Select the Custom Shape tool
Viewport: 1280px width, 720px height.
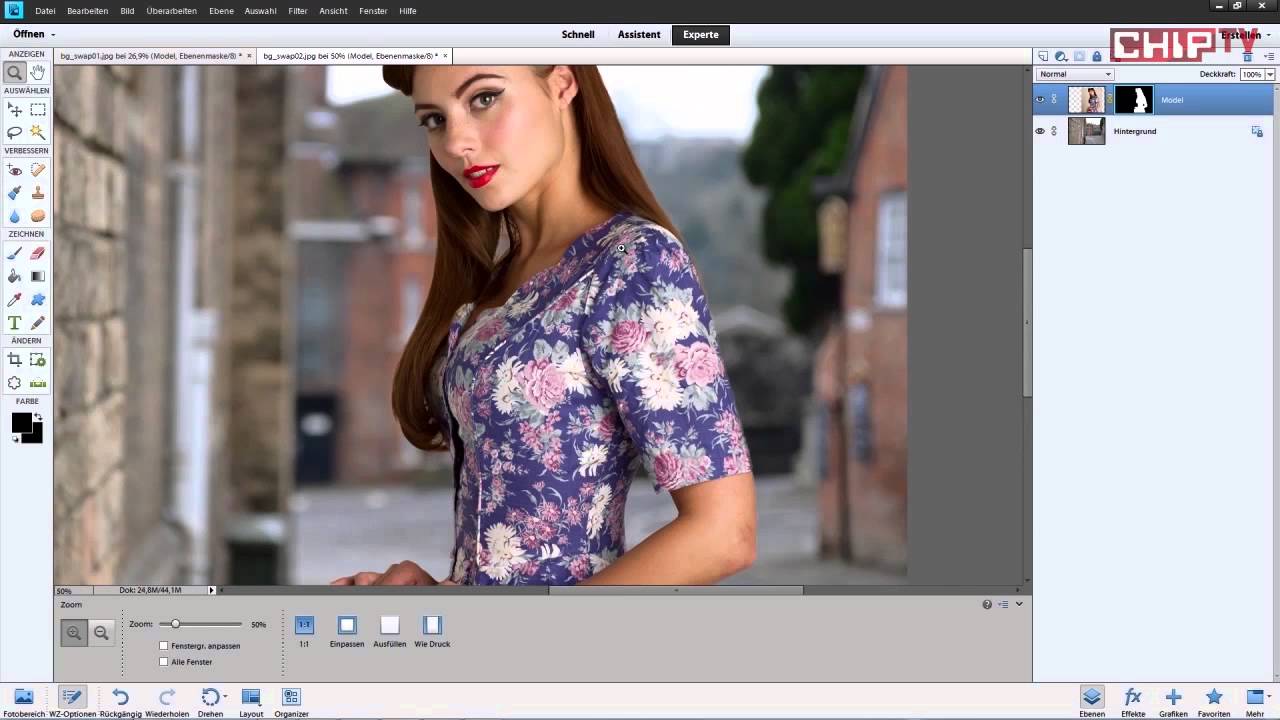[38, 300]
